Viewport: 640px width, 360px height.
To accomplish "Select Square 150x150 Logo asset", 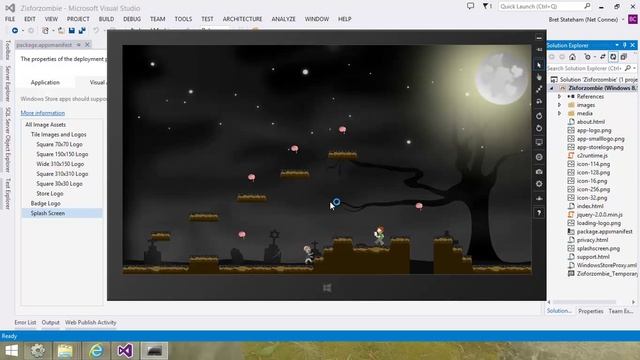I will [x=62, y=154].
